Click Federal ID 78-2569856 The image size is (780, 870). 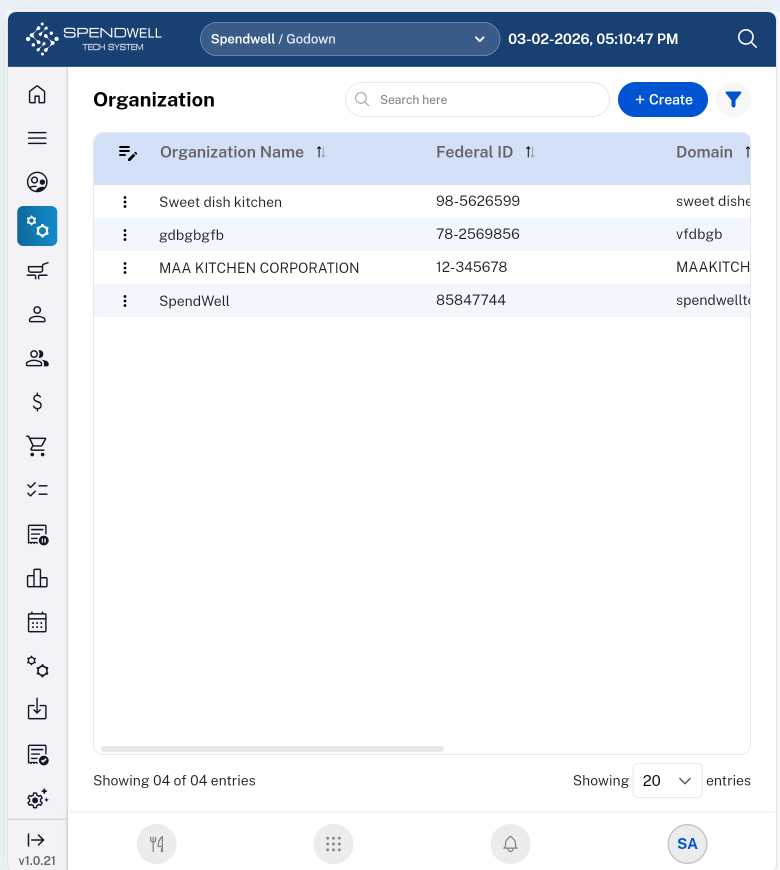pos(478,234)
